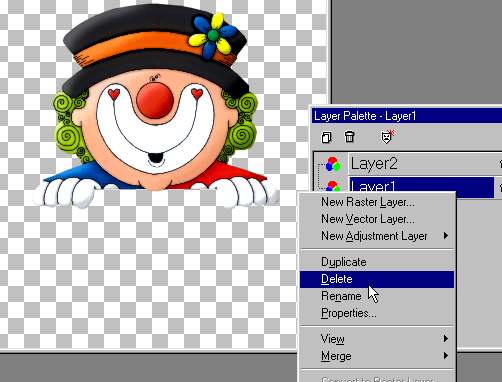Click the trash can delete layer icon
This screenshot has height=382, width=502.
349,136
